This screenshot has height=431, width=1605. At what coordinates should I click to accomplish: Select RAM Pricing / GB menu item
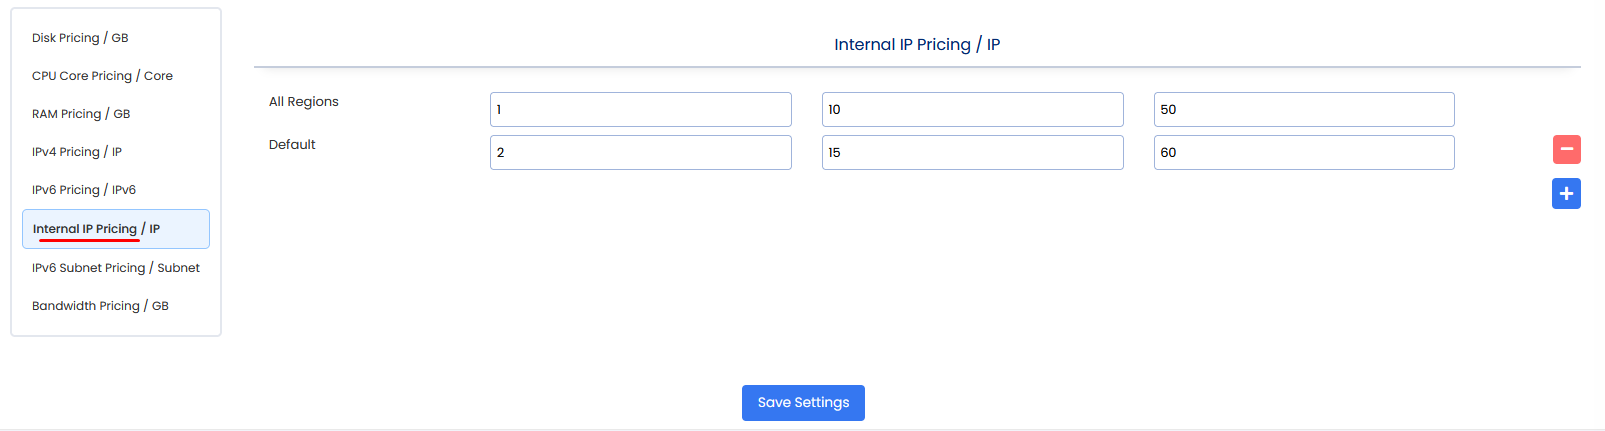[81, 114]
